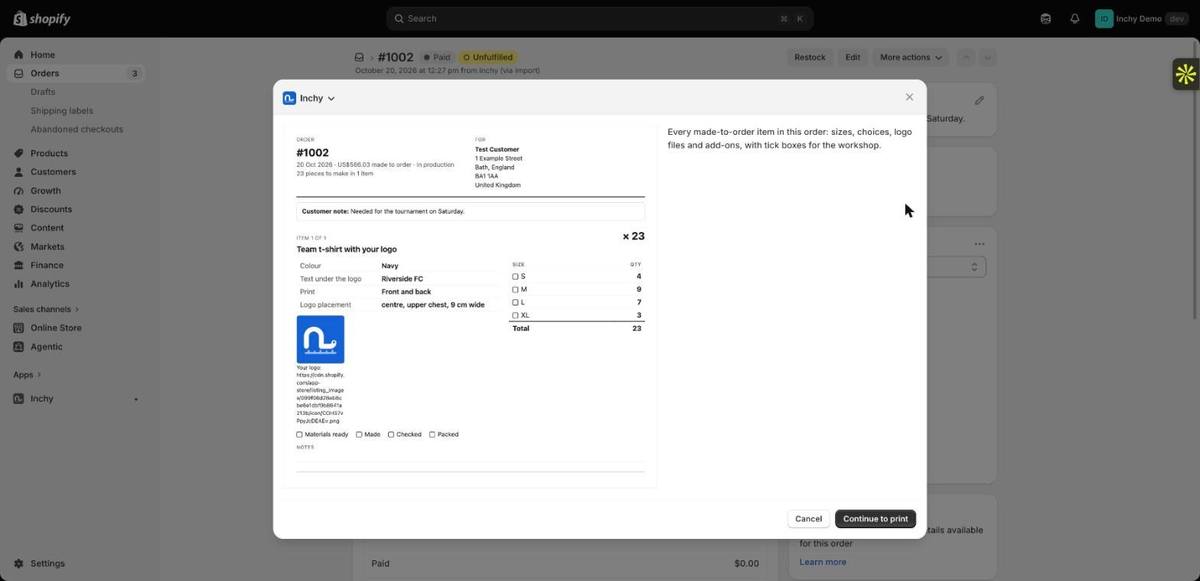
Task: Click the orders breadcrumb icon before #1002
Action: pos(359,57)
